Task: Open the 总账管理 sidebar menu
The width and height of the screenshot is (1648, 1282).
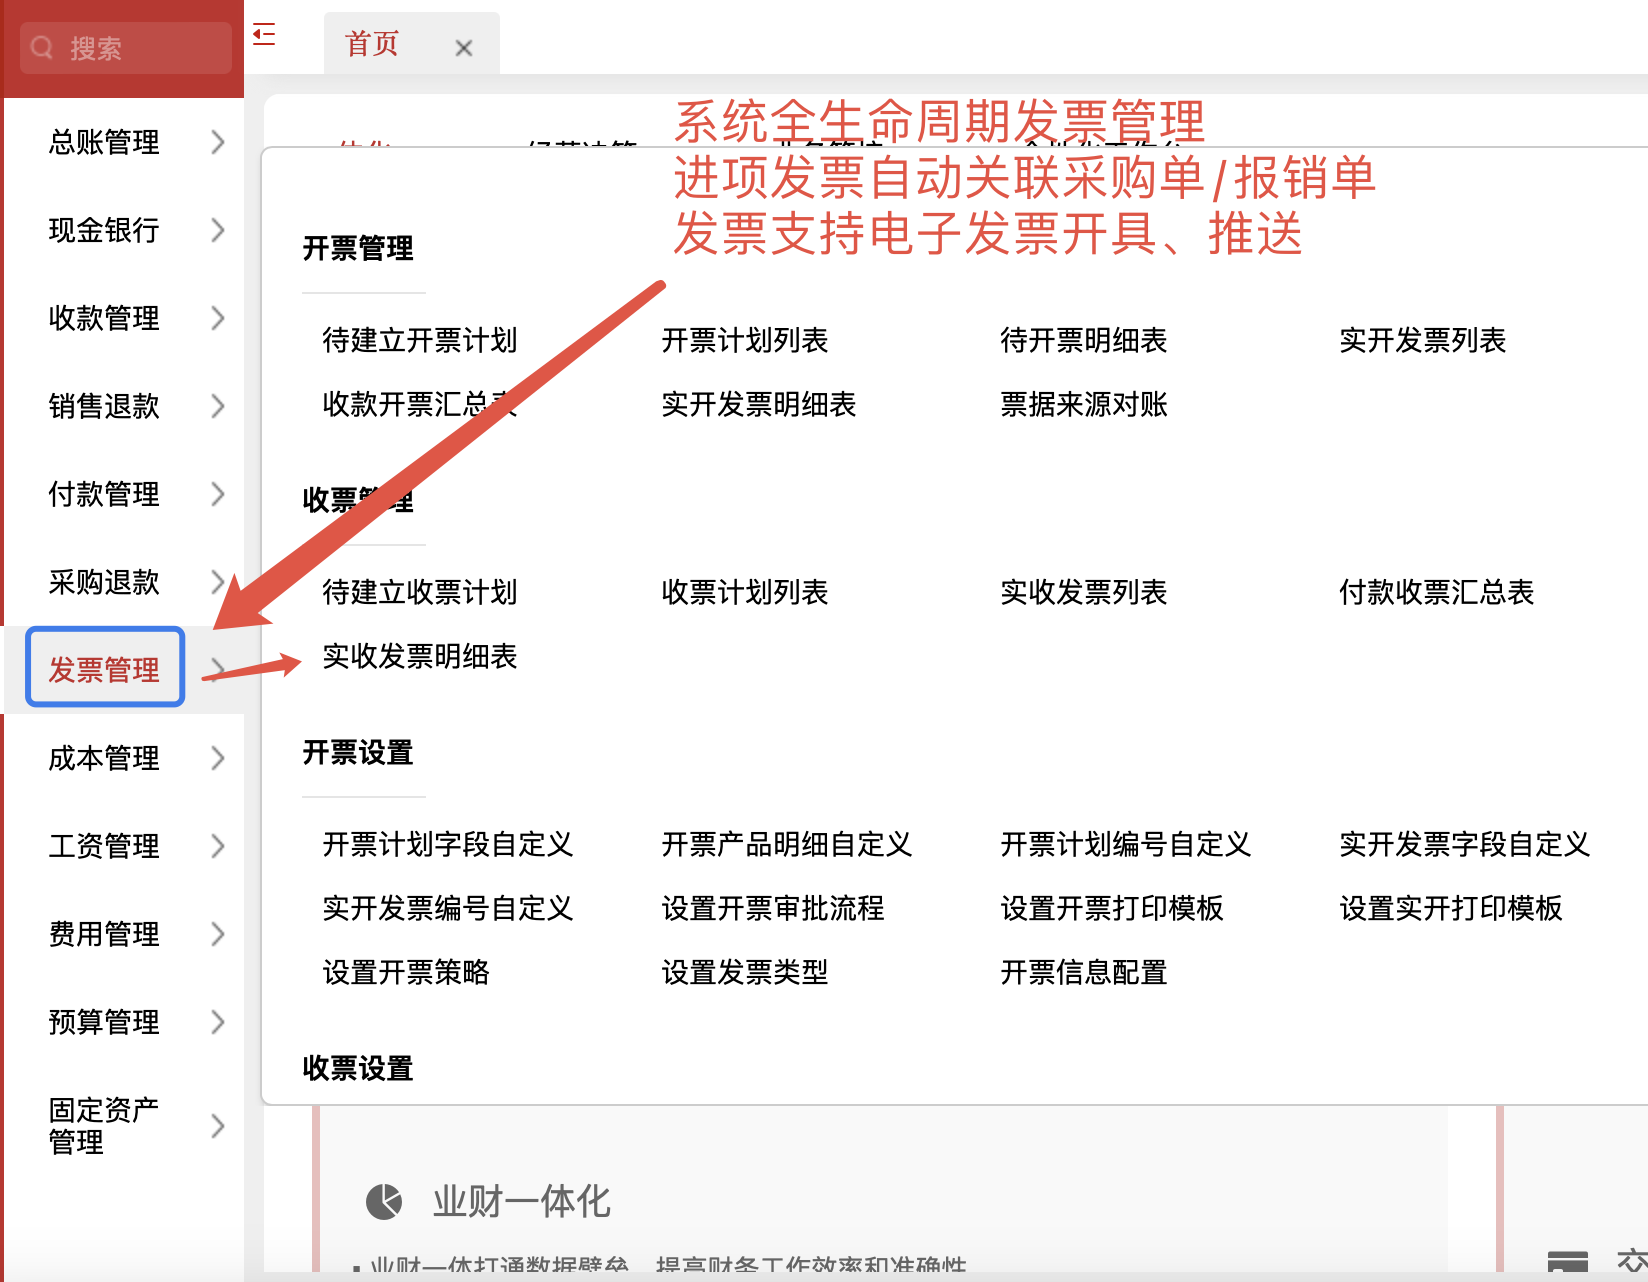Action: coord(104,142)
